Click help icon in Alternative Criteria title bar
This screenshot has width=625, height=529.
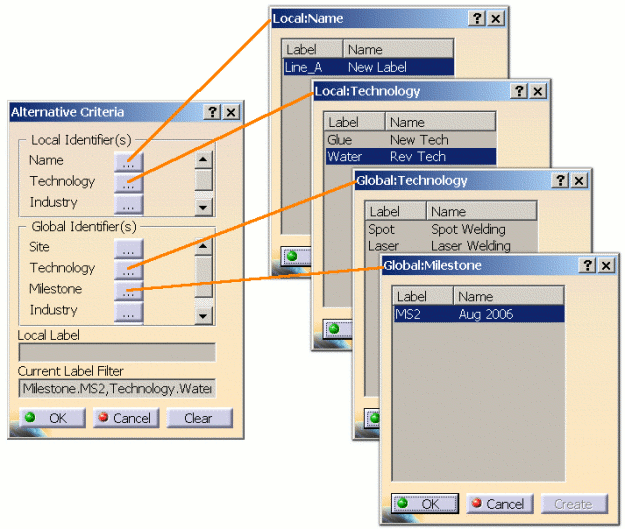pos(212,113)
